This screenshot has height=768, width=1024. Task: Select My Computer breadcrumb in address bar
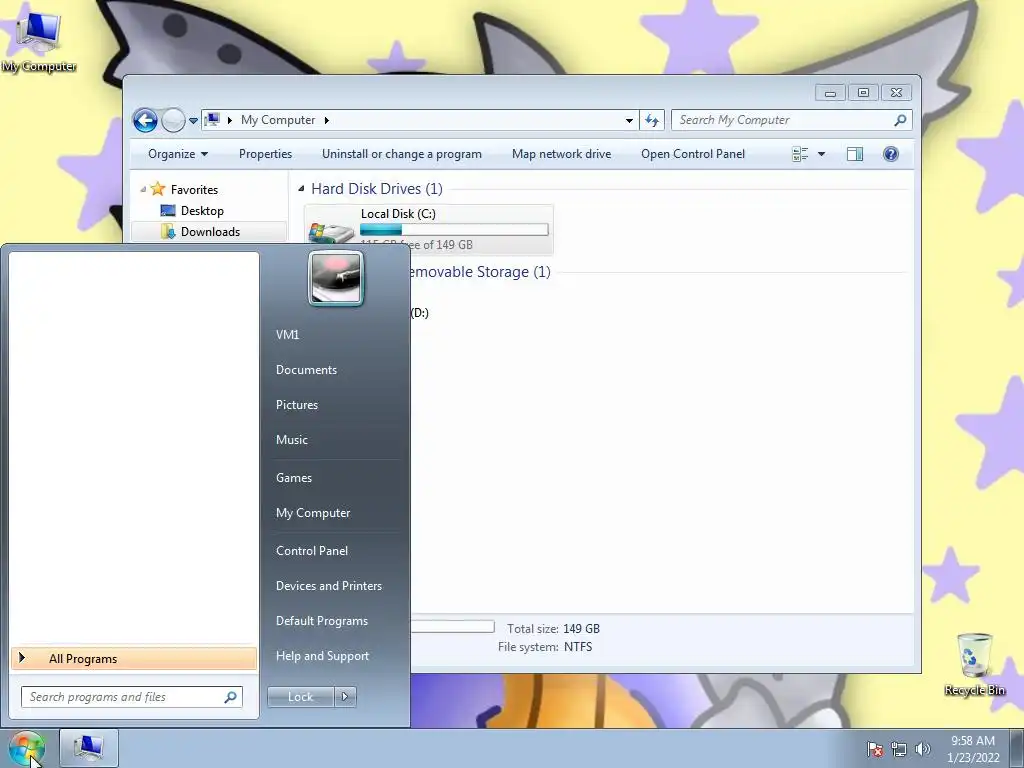(278, 120)
